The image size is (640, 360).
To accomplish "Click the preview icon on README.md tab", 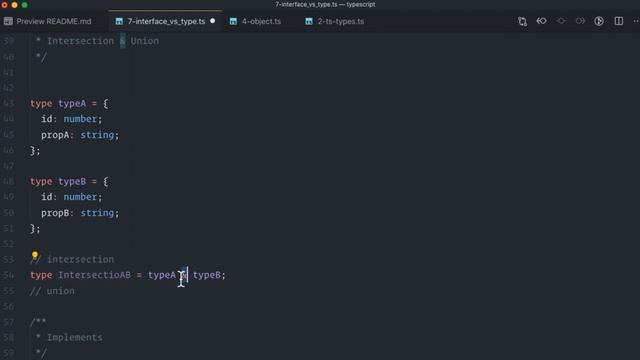I will [8, 21].
